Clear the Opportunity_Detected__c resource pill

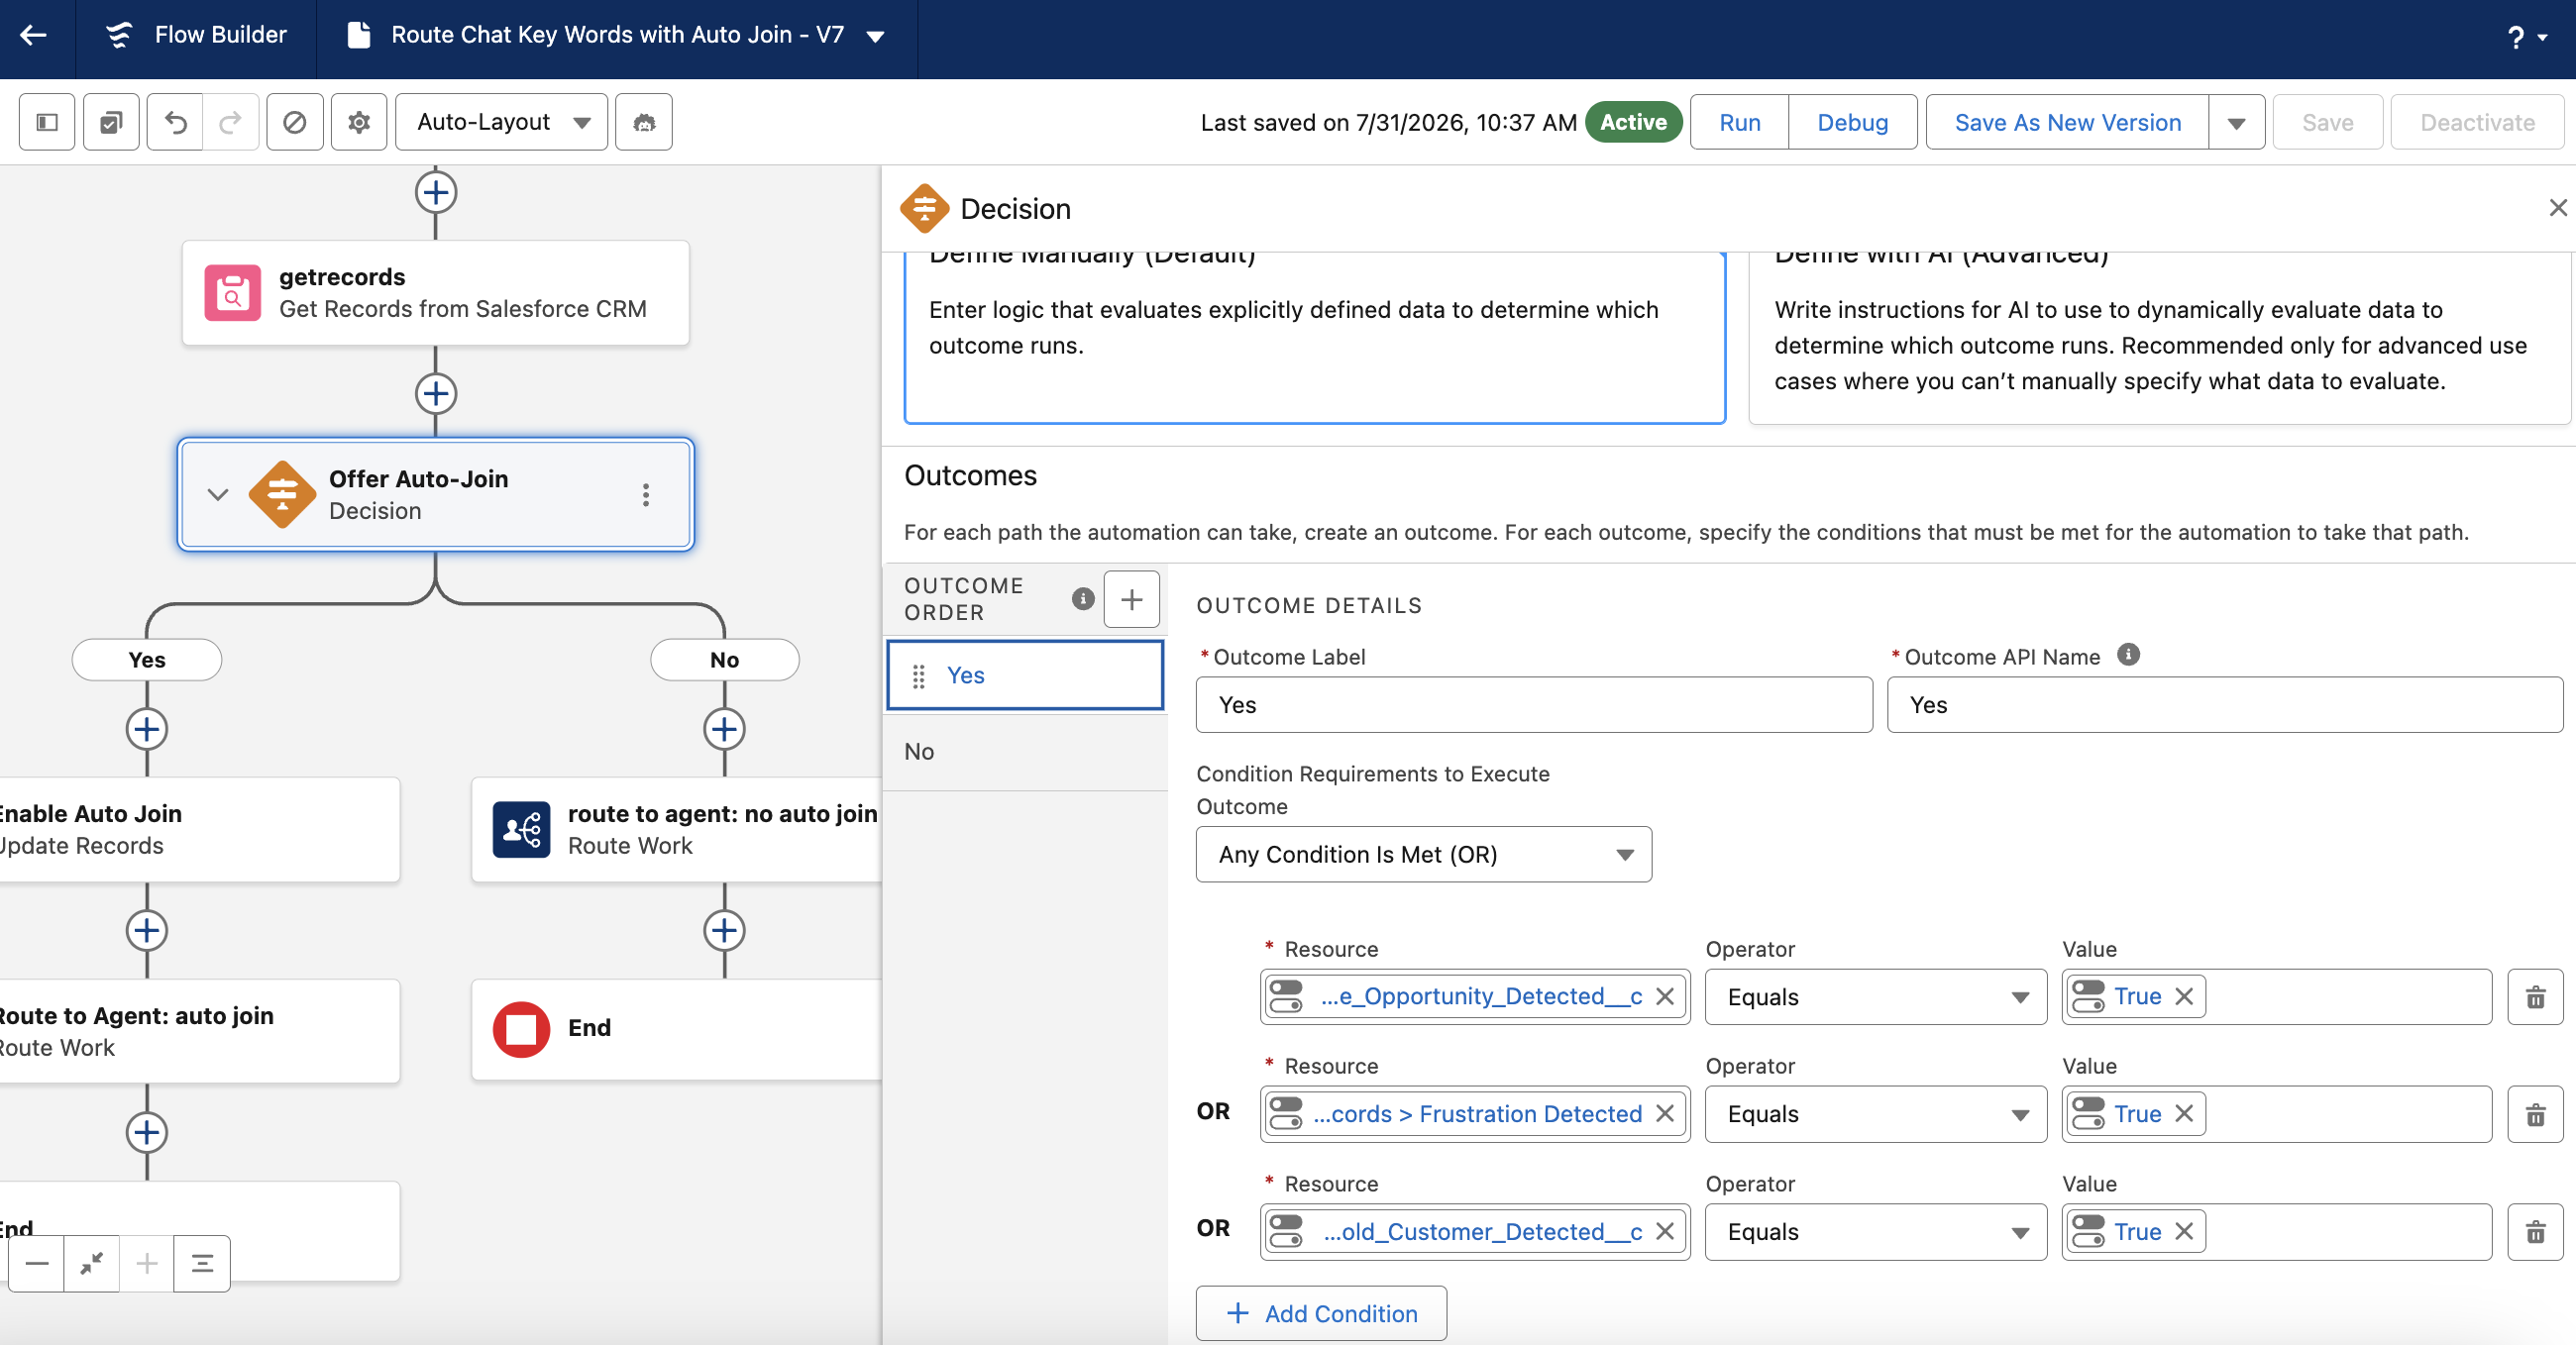pos(1665,996)
